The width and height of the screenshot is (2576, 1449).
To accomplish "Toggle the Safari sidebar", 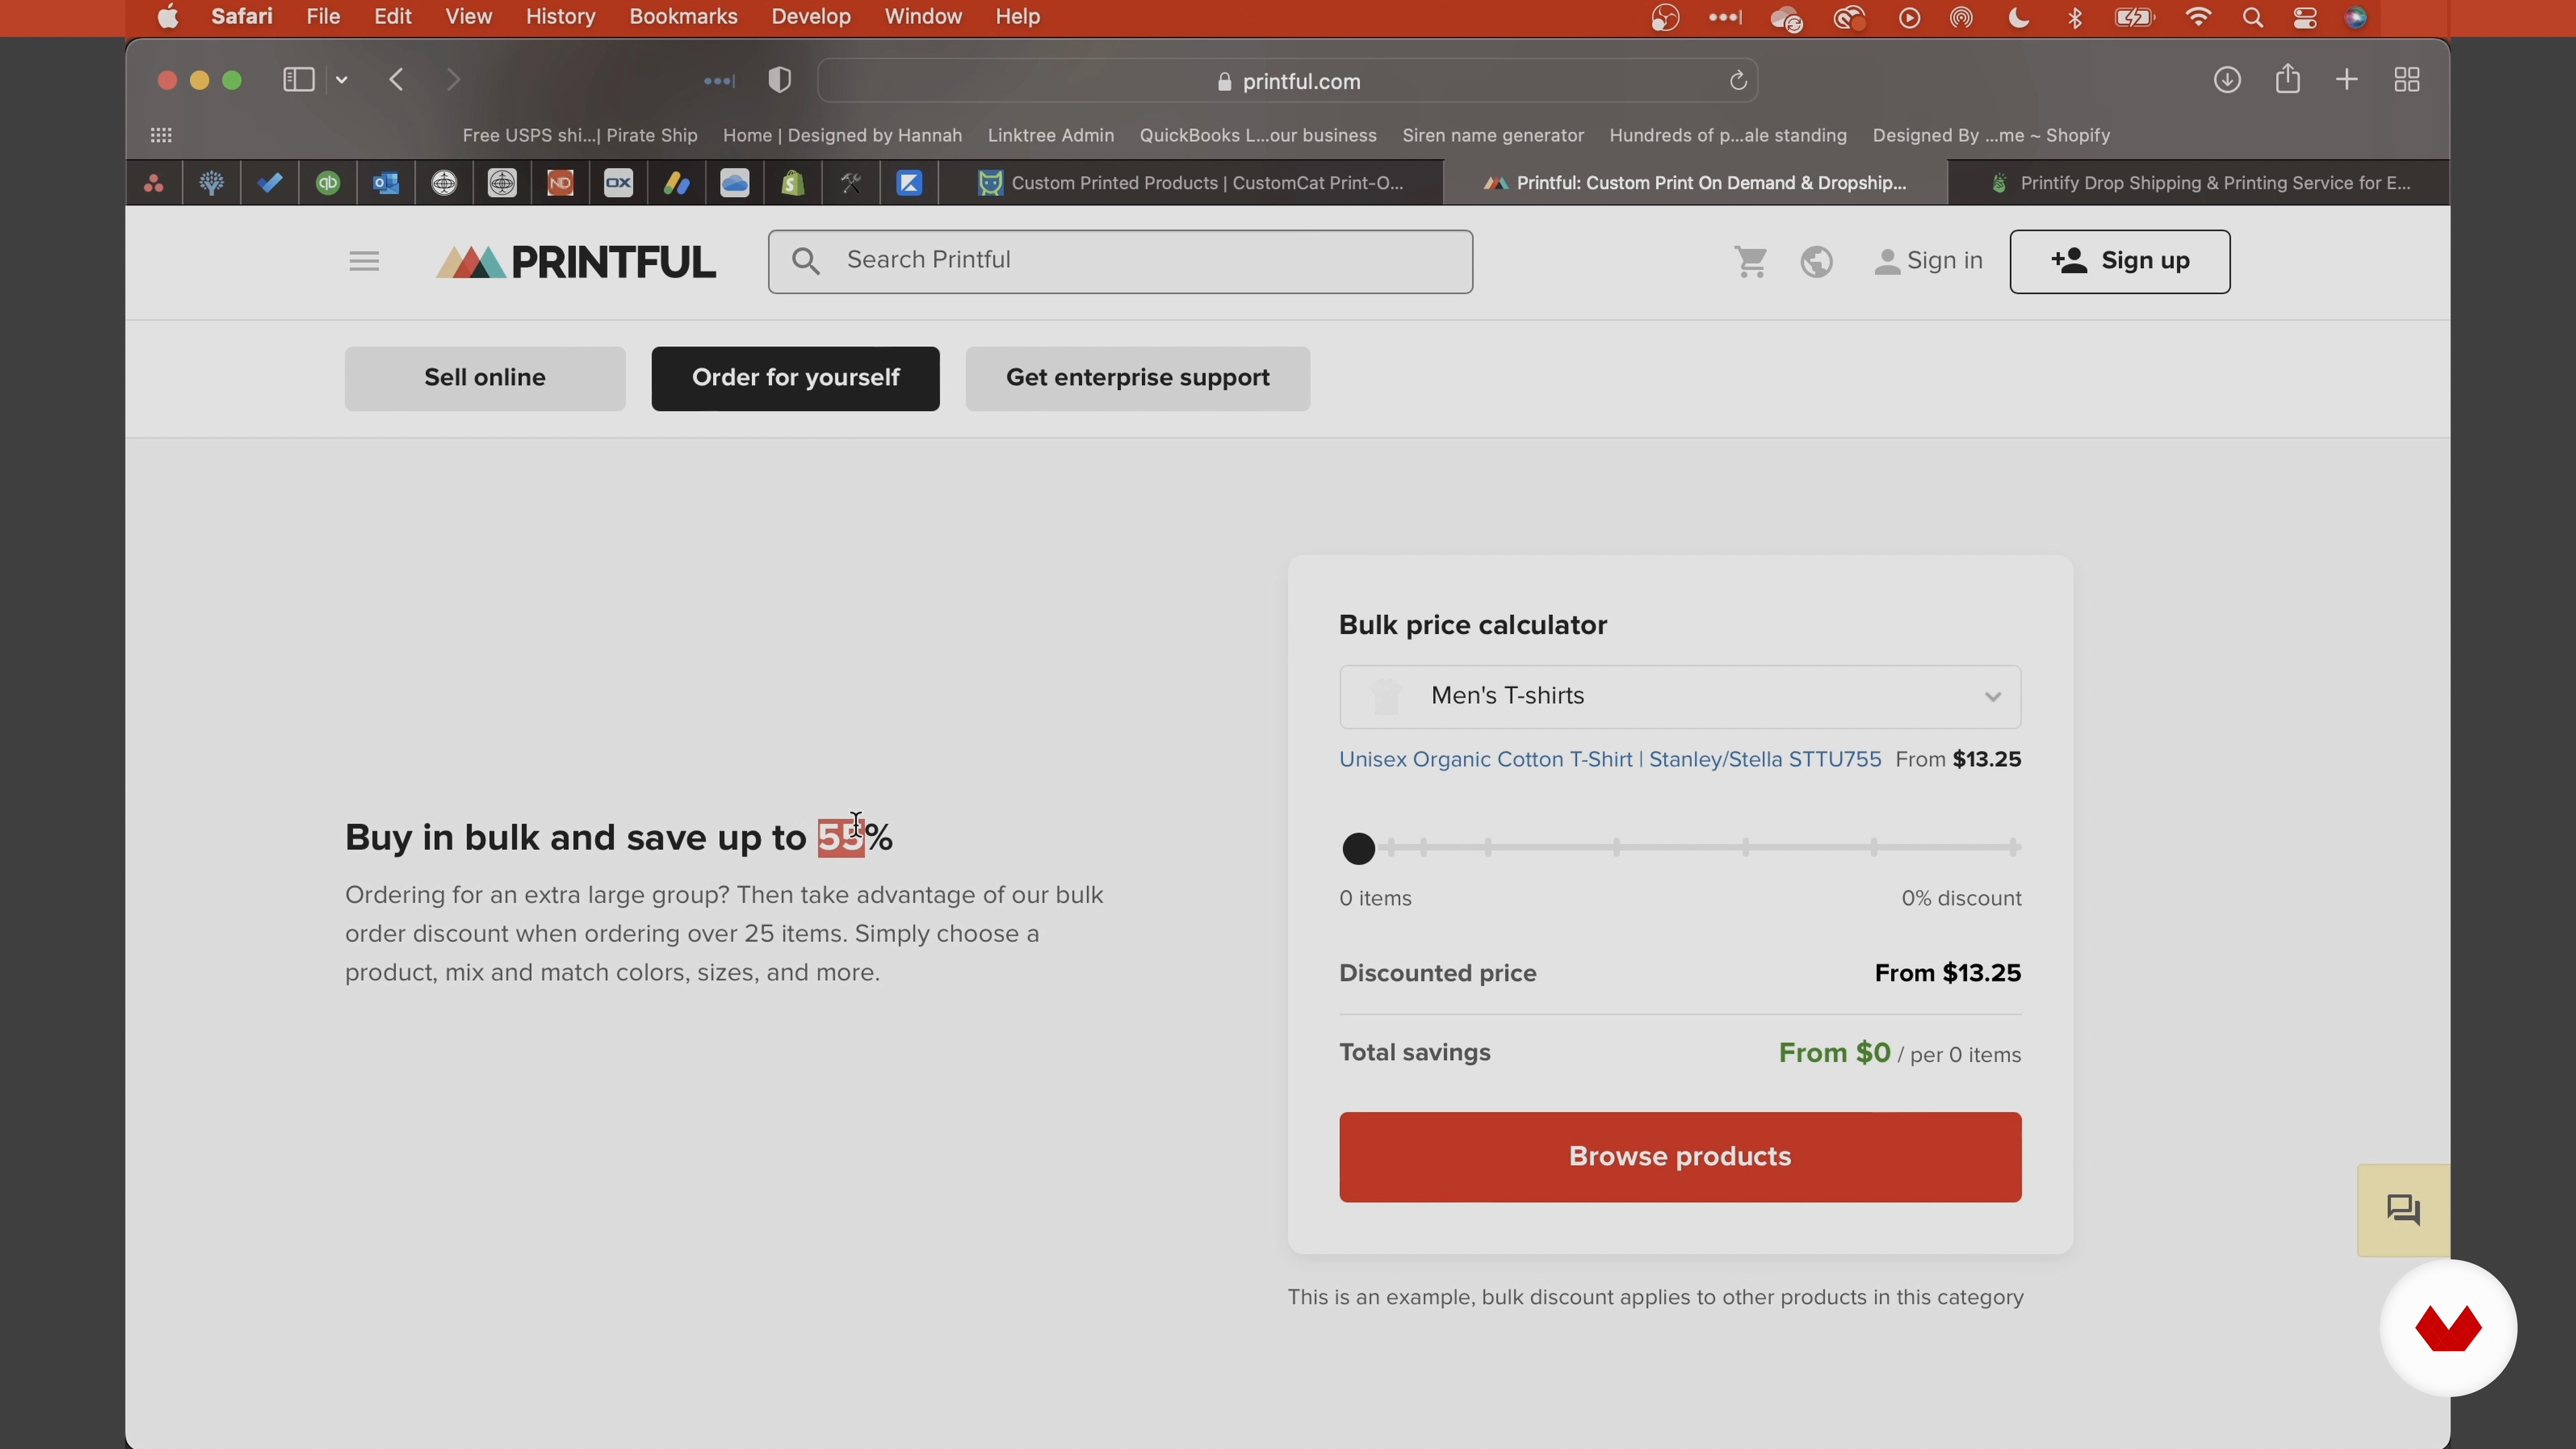I will (299, 80).
